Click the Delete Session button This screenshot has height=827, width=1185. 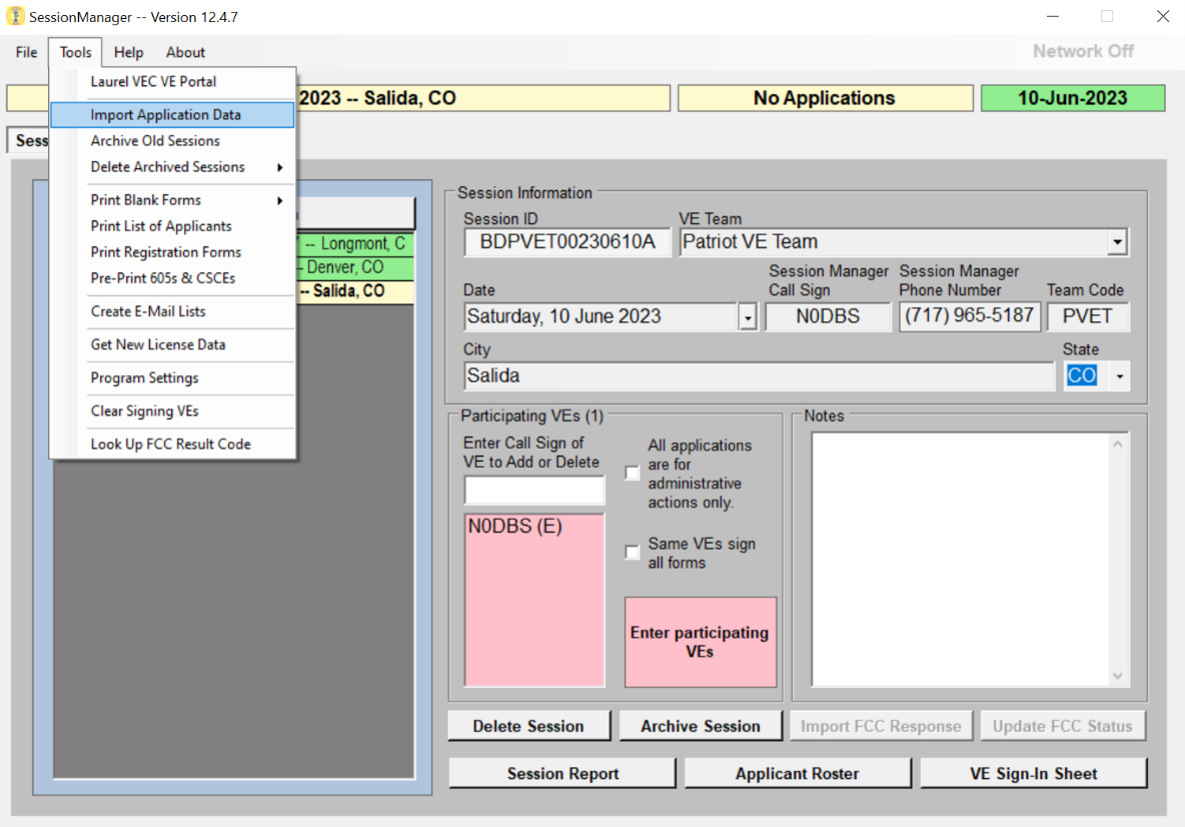click(529, 726)
